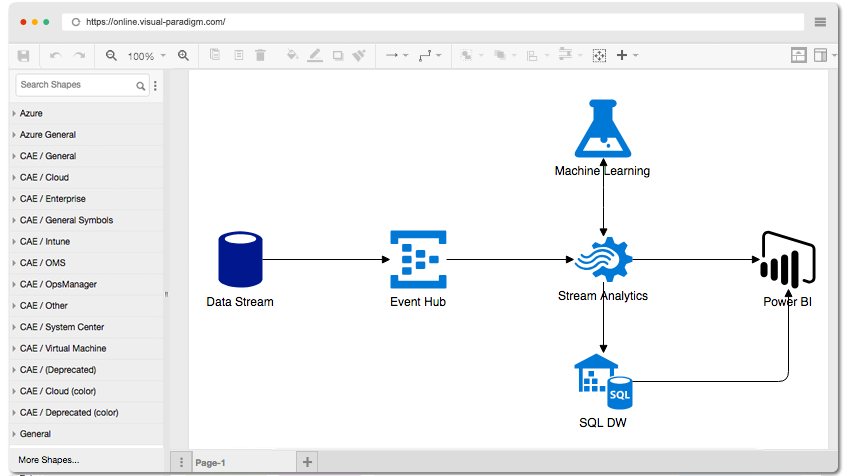Expand the CAE / Enterprise category
This screenshot has height=476, width=848.
(x=87, y=199)
